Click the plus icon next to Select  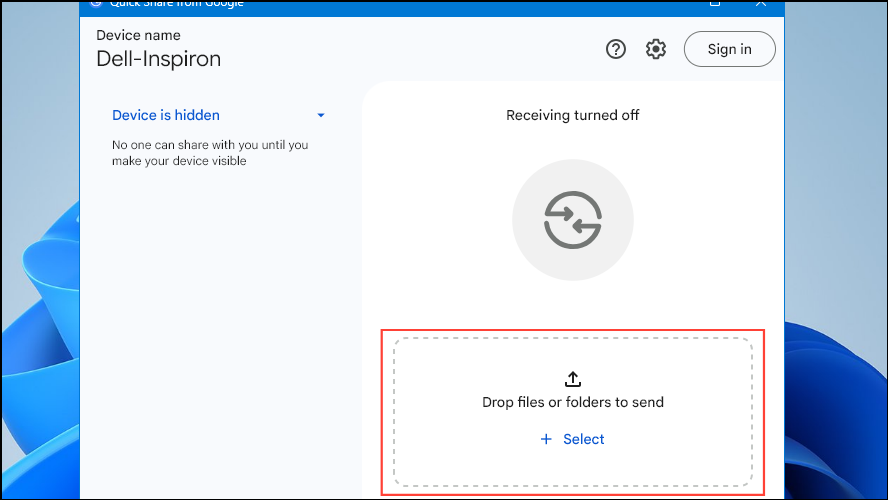[546, 439]
